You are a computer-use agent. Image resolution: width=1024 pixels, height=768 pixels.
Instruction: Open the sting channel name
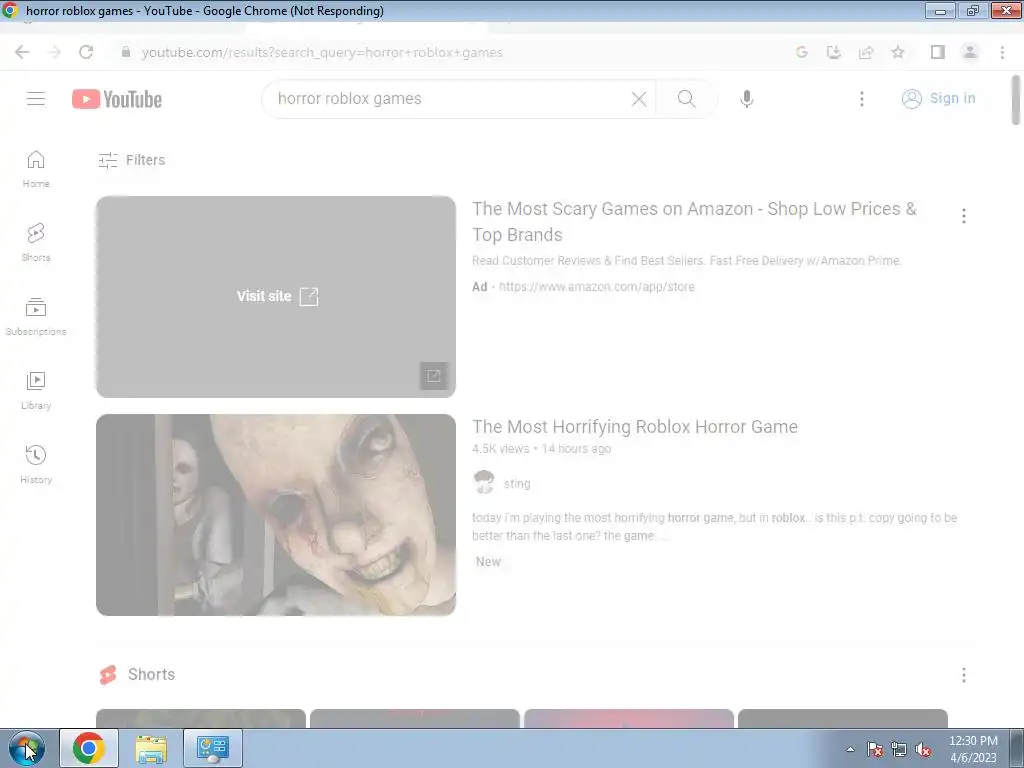click(x=517, y=484)
